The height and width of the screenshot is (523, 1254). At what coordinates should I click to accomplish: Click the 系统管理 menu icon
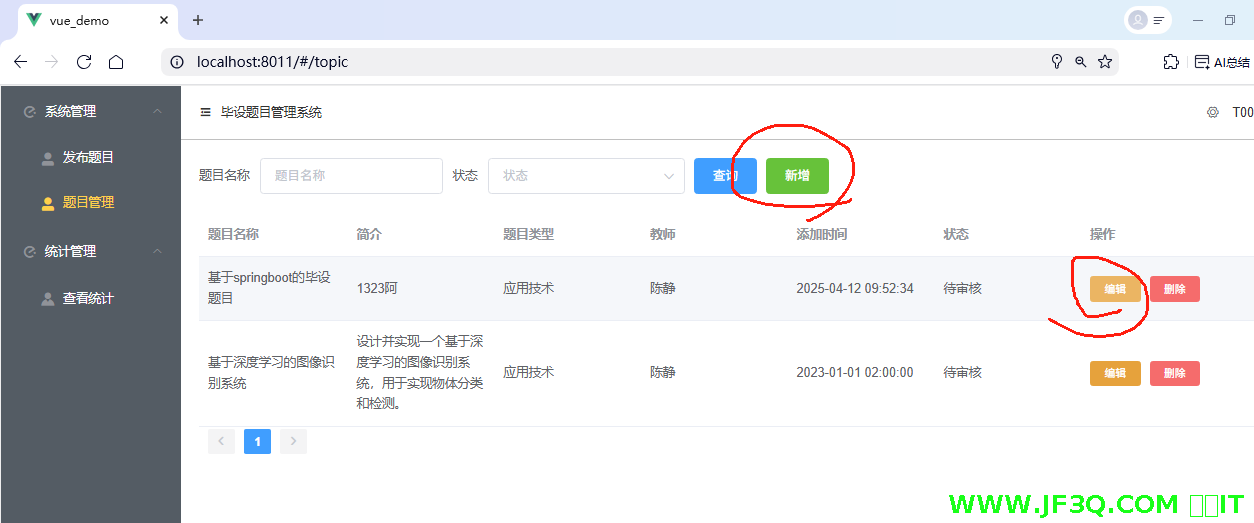[x=29, y=112]
